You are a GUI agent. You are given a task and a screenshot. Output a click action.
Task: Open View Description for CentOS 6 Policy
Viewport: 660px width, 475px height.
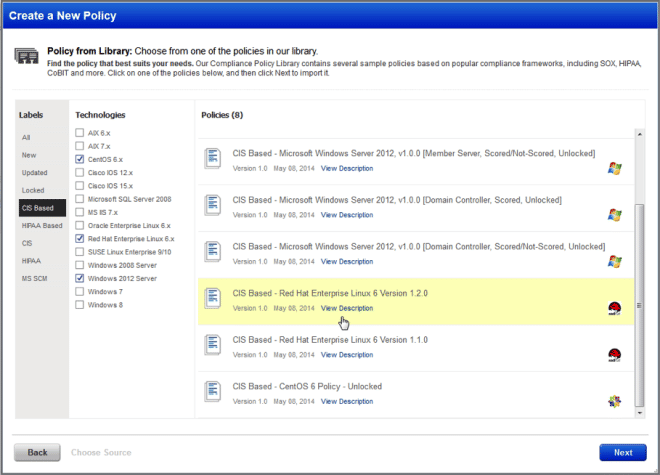(x=347, y=401)
